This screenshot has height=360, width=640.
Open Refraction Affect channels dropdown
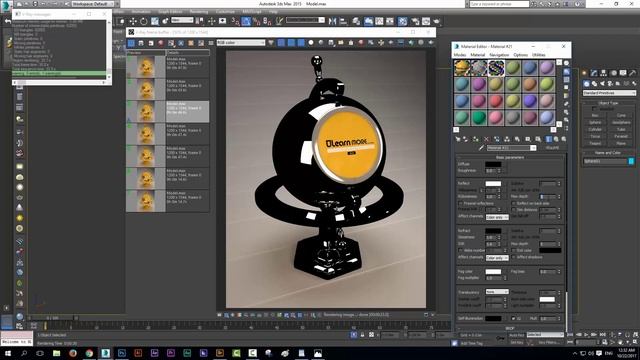pos(497,258)
